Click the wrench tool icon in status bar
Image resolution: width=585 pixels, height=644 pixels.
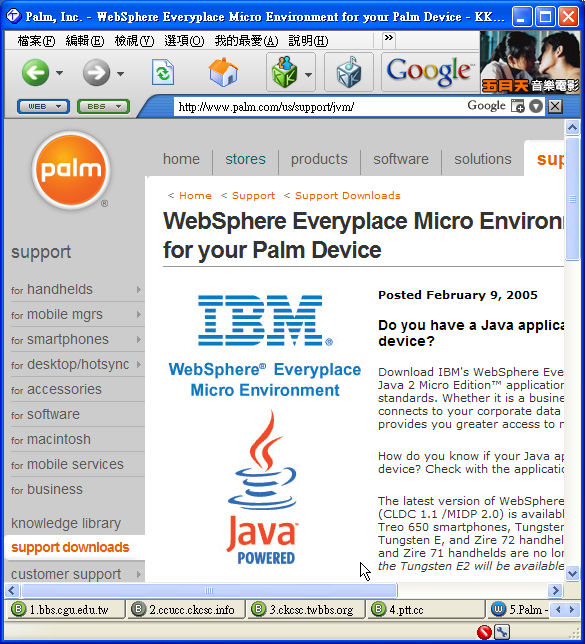tap(502, 632)
